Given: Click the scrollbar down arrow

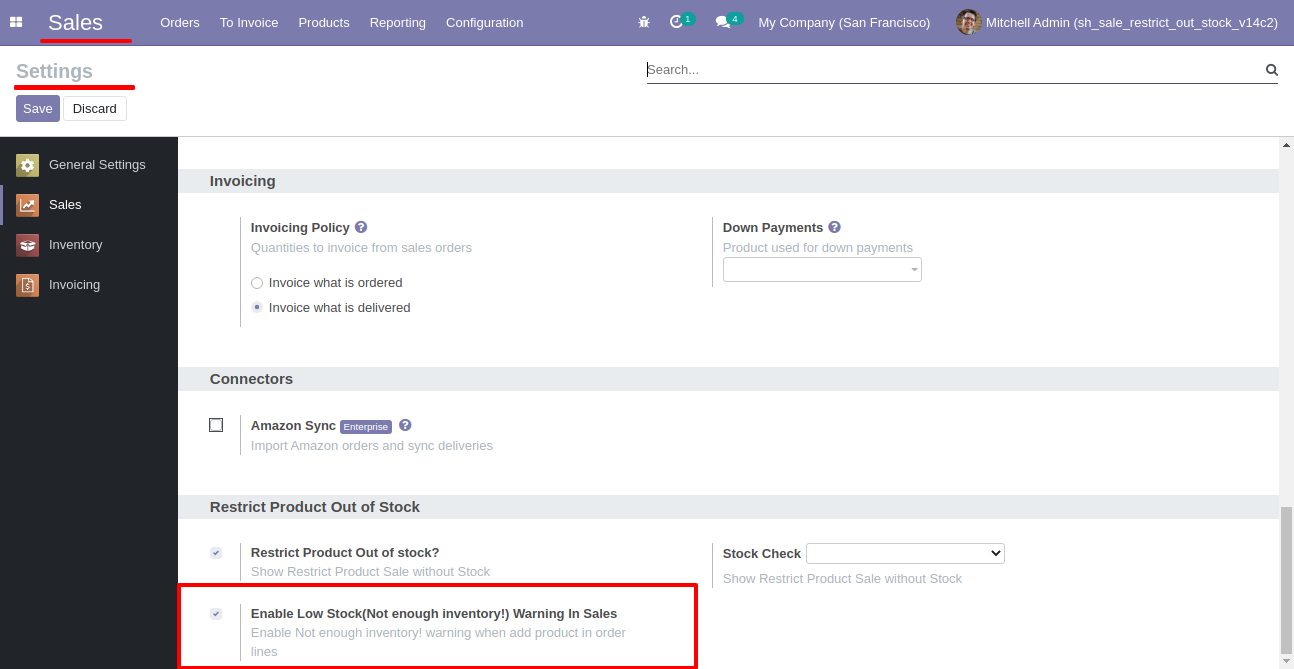Looking at the screenshot, I should pos(1287,661).
